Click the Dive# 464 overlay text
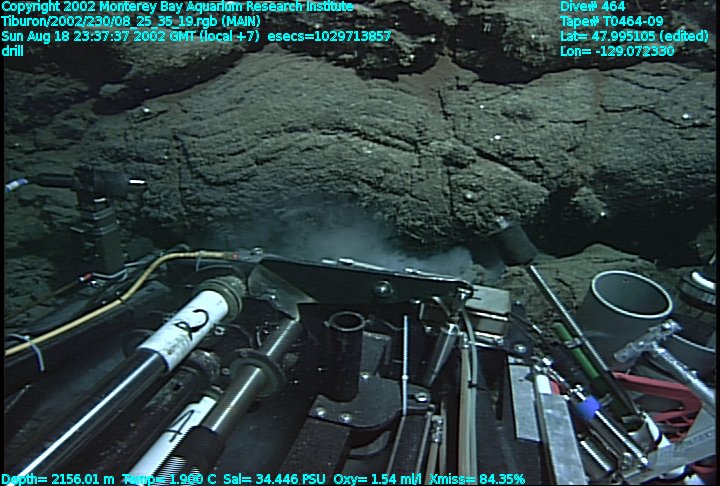The image size is (720, 486). click(592, 7)
